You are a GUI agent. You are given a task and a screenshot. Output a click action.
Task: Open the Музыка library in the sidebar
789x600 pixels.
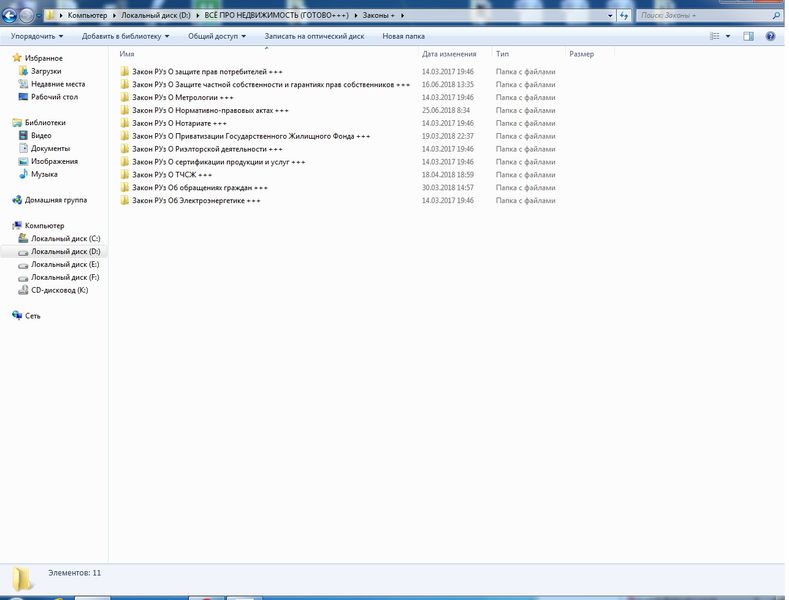44,174
